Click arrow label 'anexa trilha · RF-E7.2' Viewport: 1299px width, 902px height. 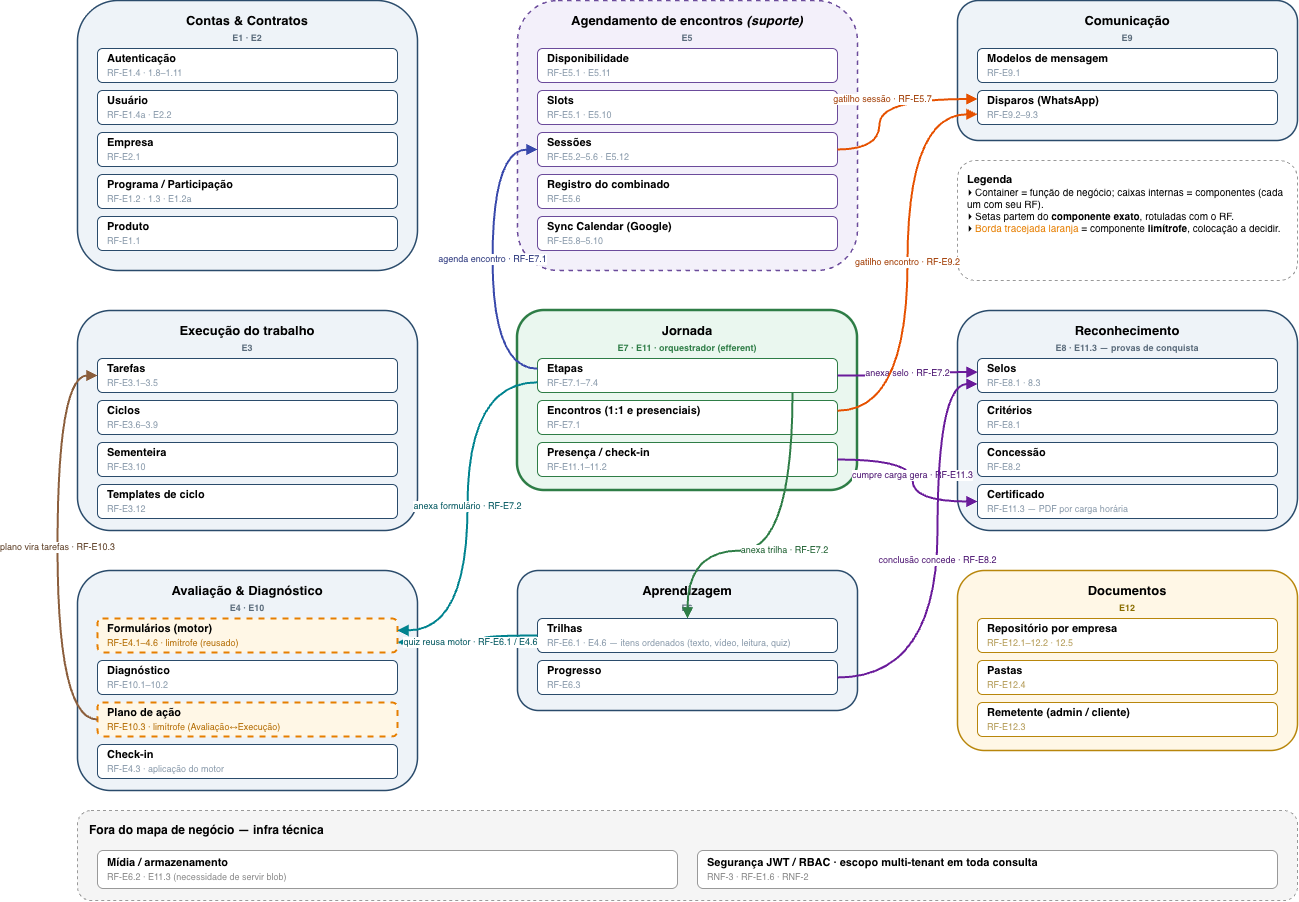(x=784, y=550)
